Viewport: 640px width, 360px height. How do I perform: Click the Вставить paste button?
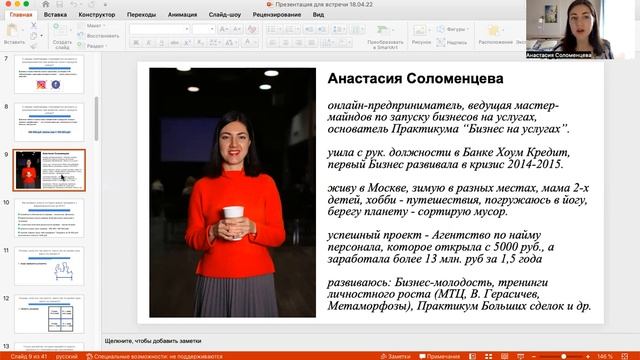[14, 34]
